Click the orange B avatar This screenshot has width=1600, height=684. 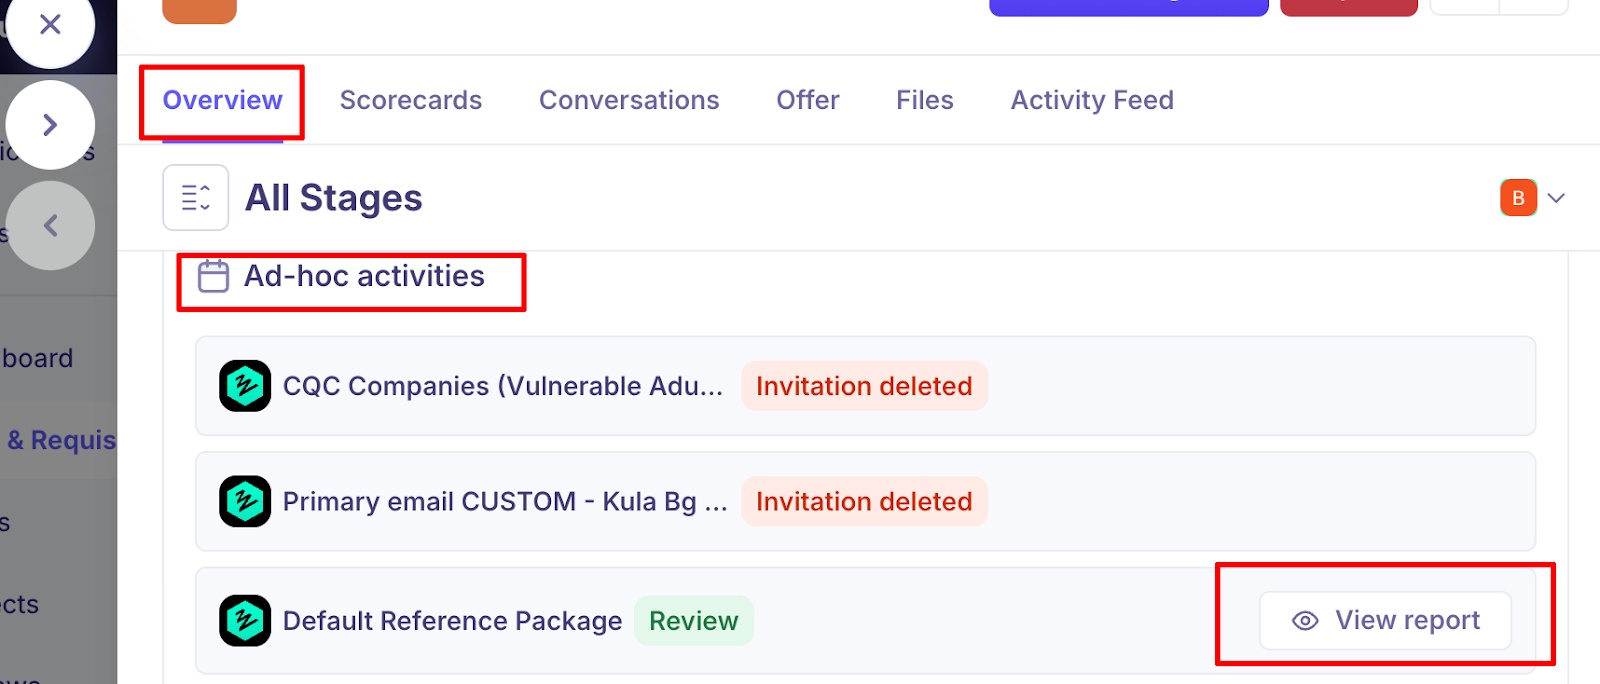[x=1518, y=198]
